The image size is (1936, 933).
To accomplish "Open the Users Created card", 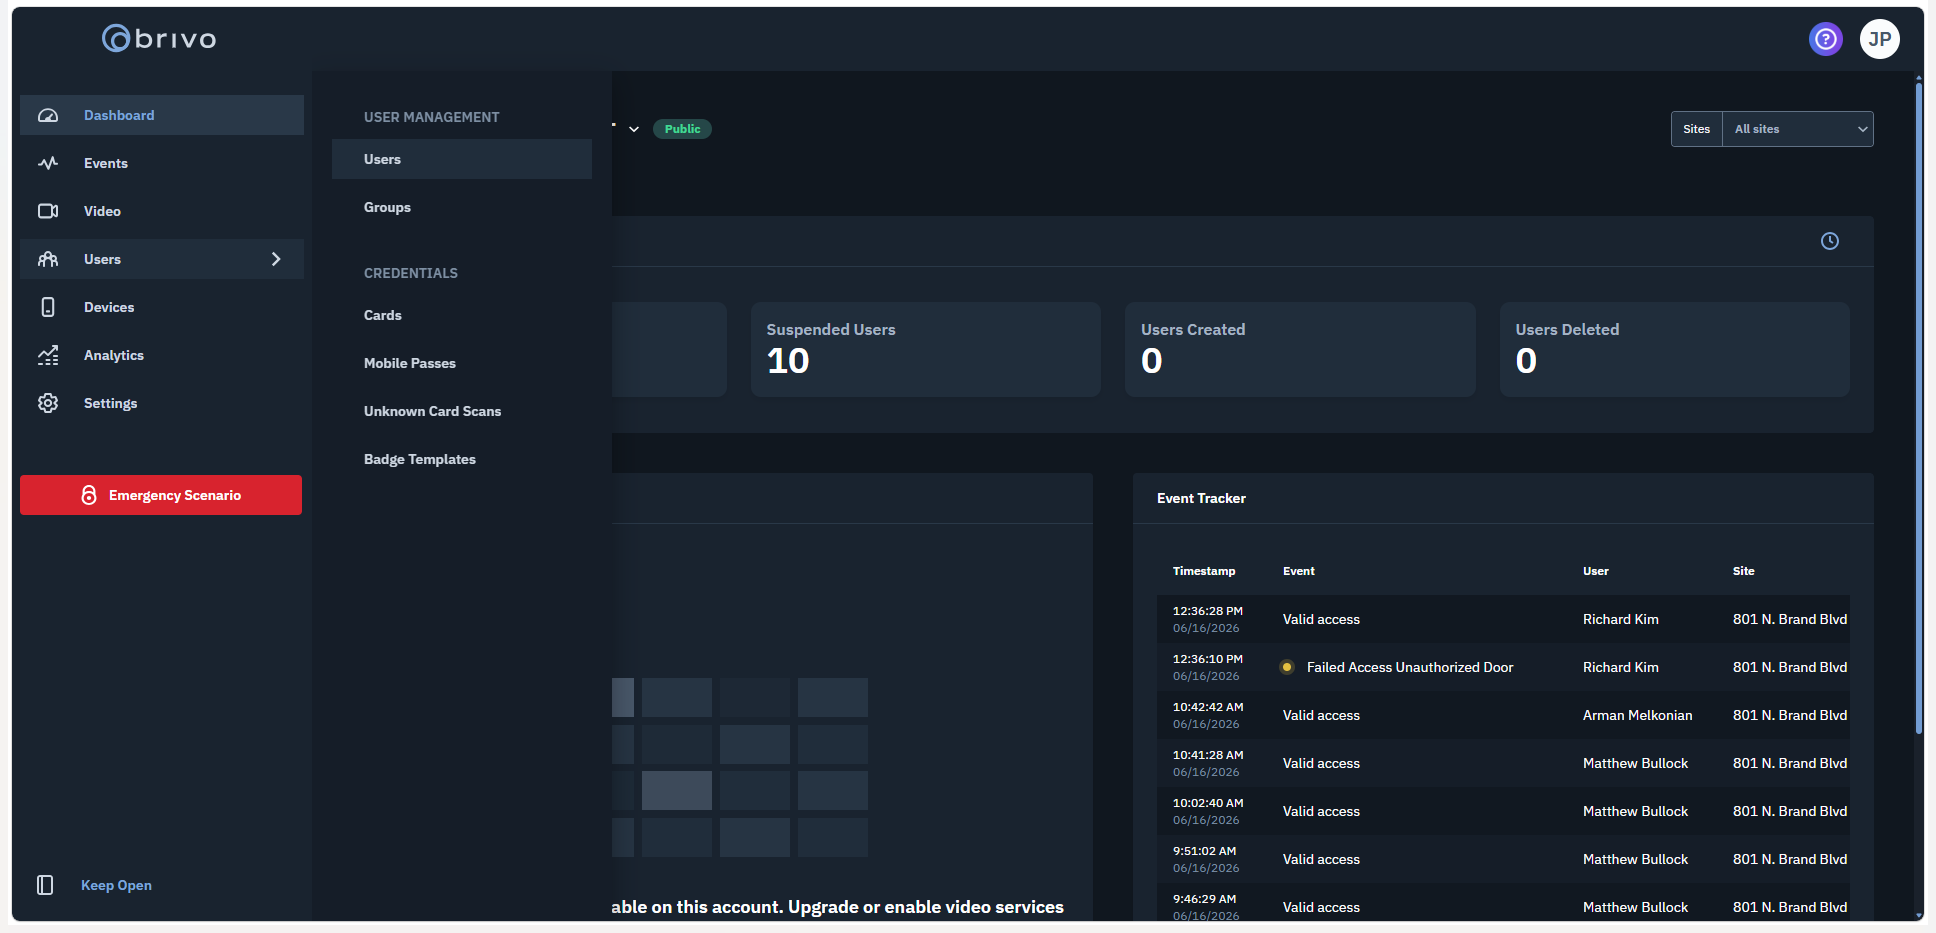I will click(1300, 349).
